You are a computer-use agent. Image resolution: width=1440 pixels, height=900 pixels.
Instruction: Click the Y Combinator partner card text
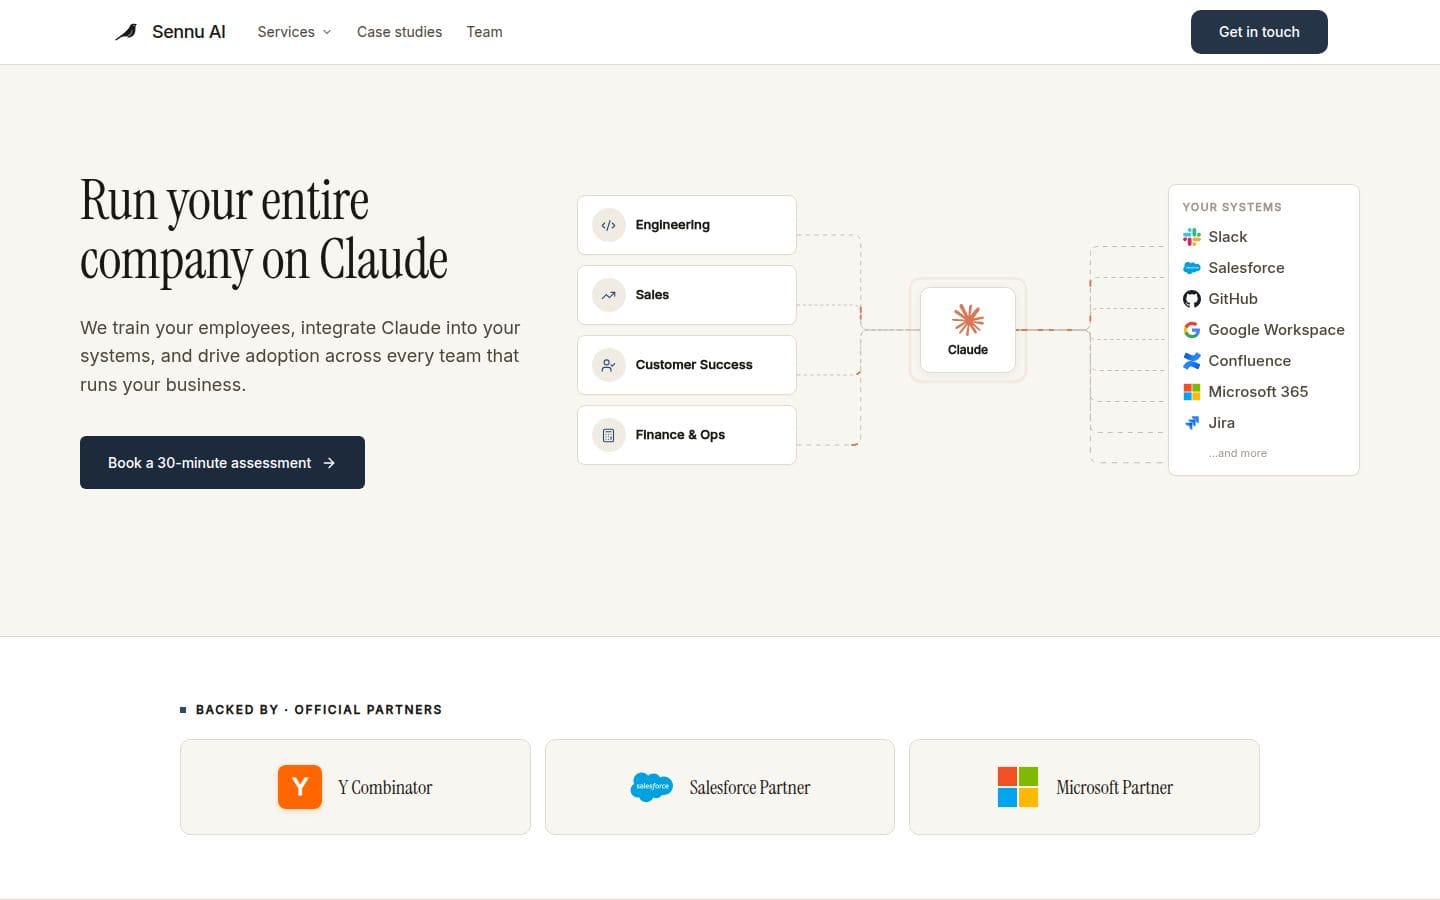coord(385,788)
